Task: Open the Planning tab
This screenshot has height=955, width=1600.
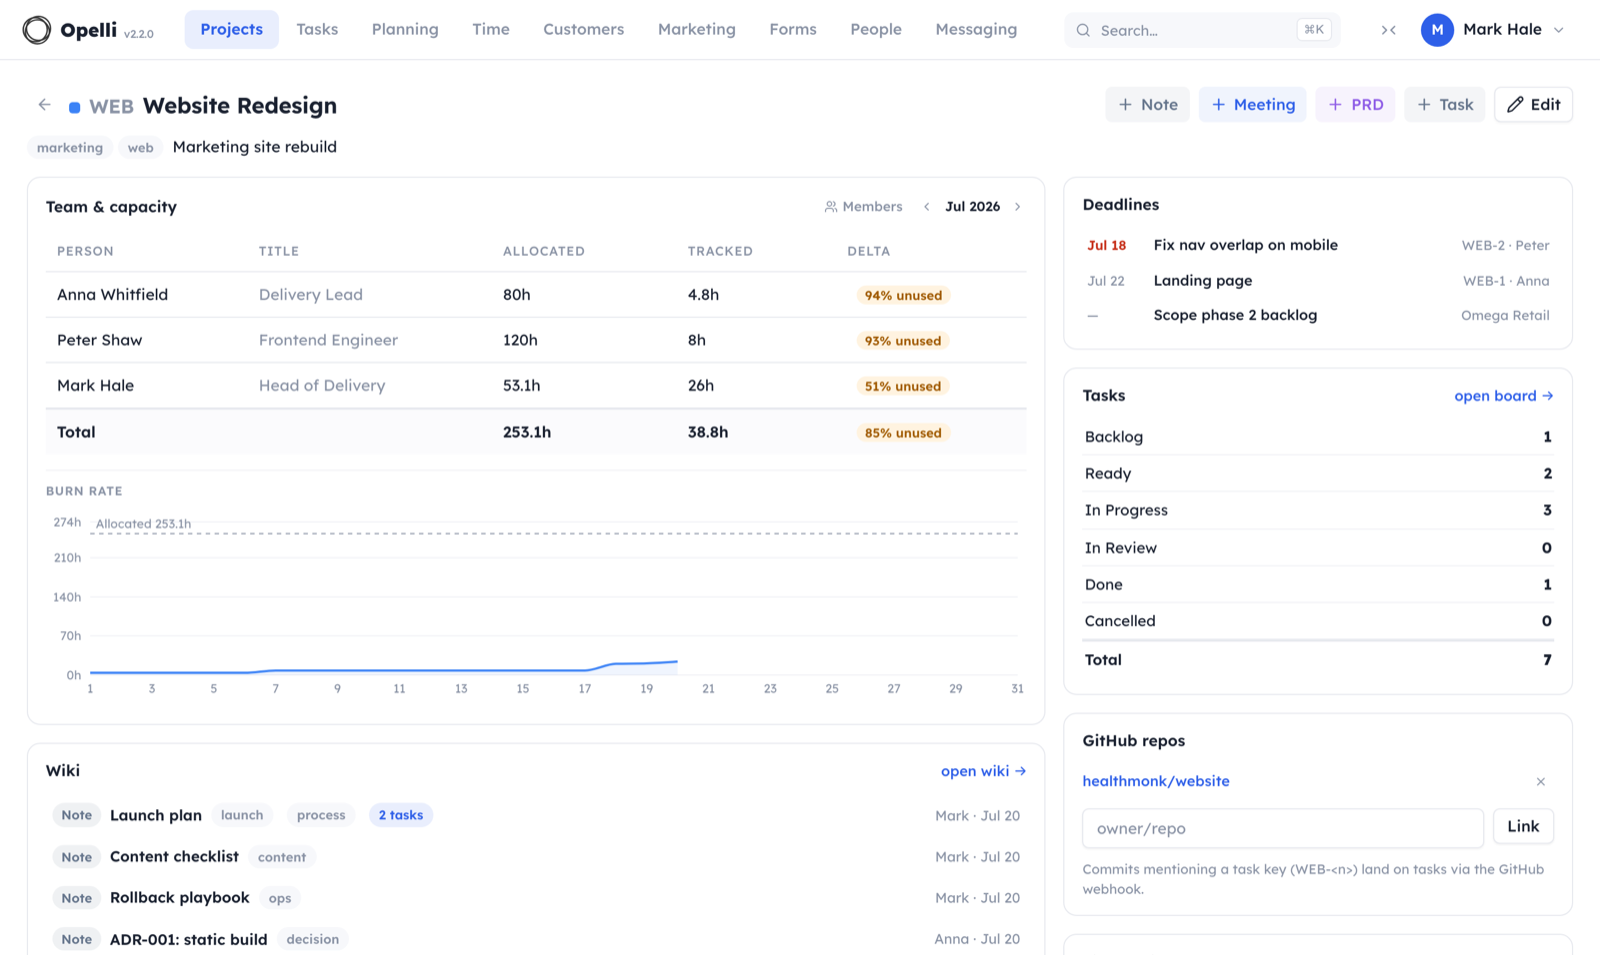Action: coord(405,30)
